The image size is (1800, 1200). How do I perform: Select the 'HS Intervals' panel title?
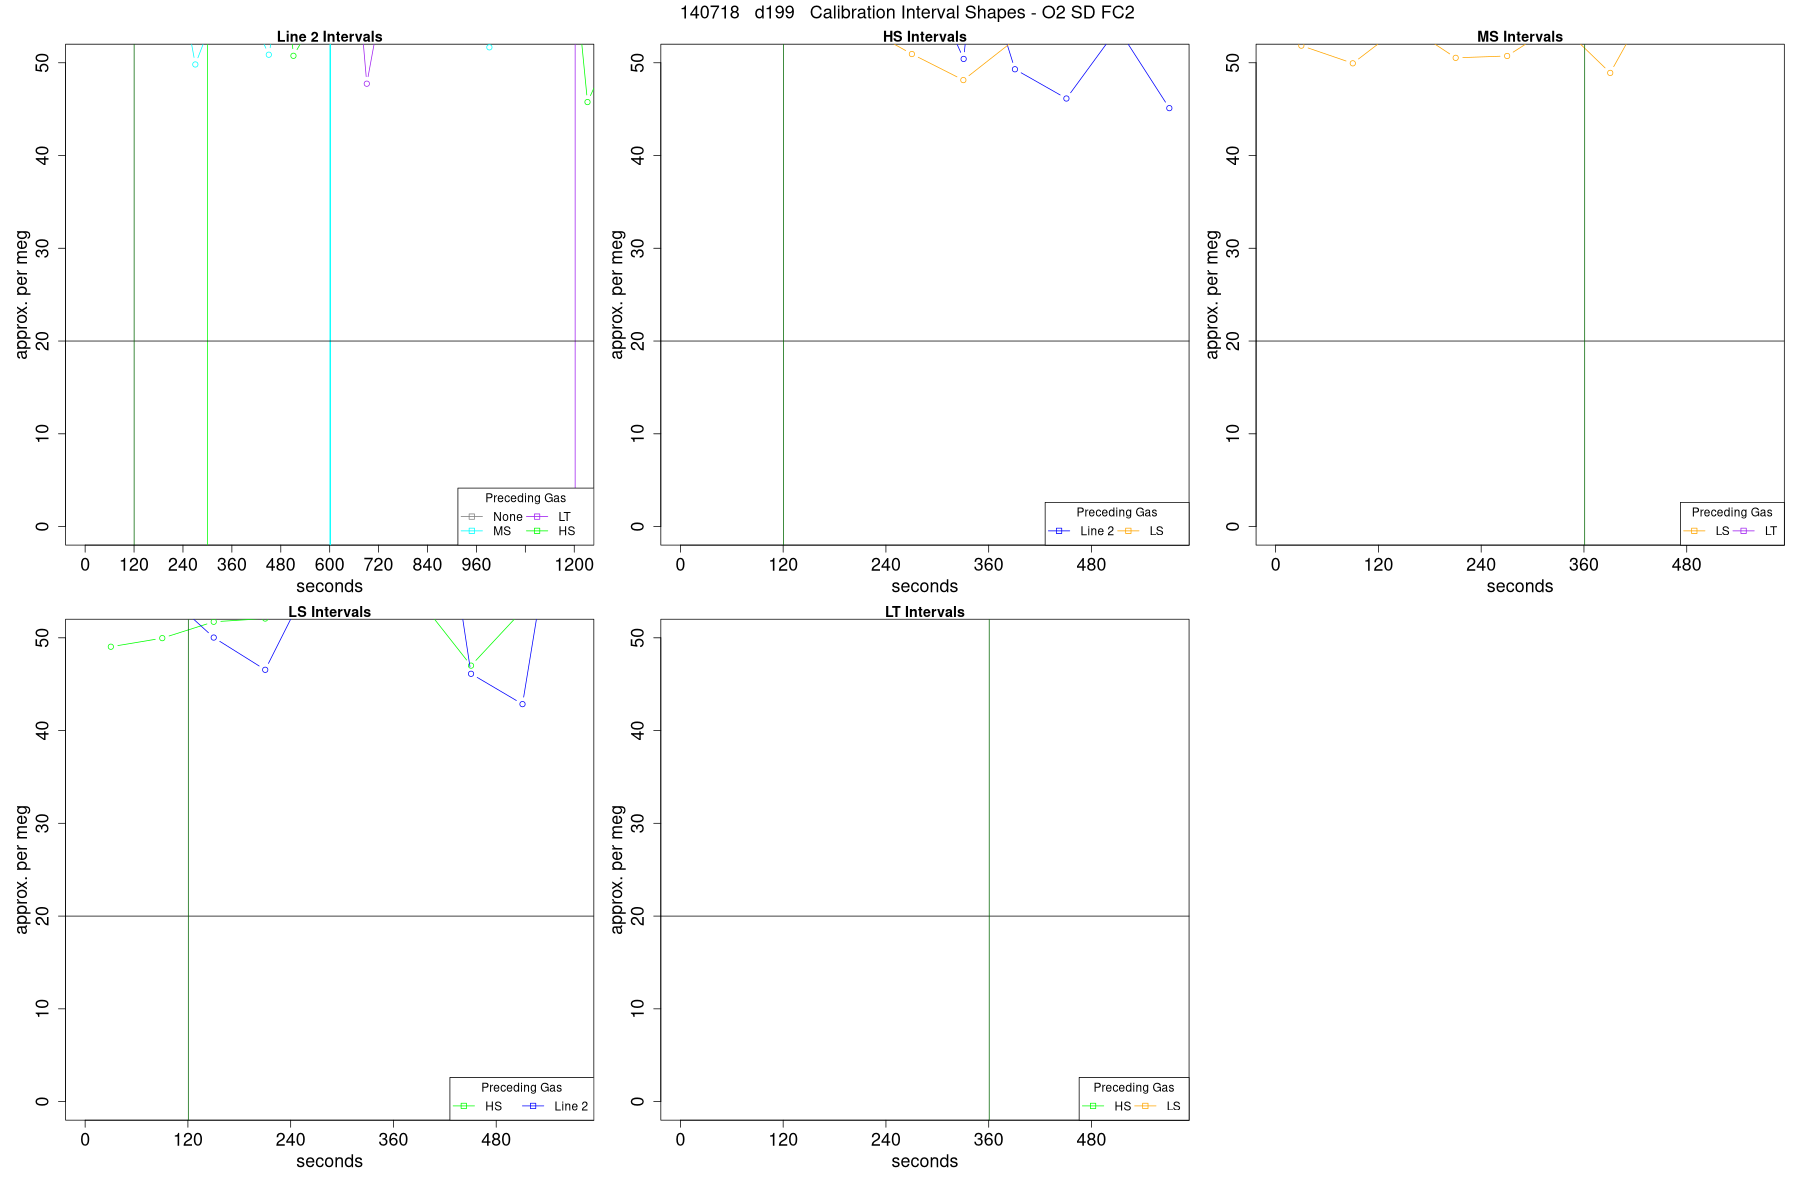tap(924, 37)
